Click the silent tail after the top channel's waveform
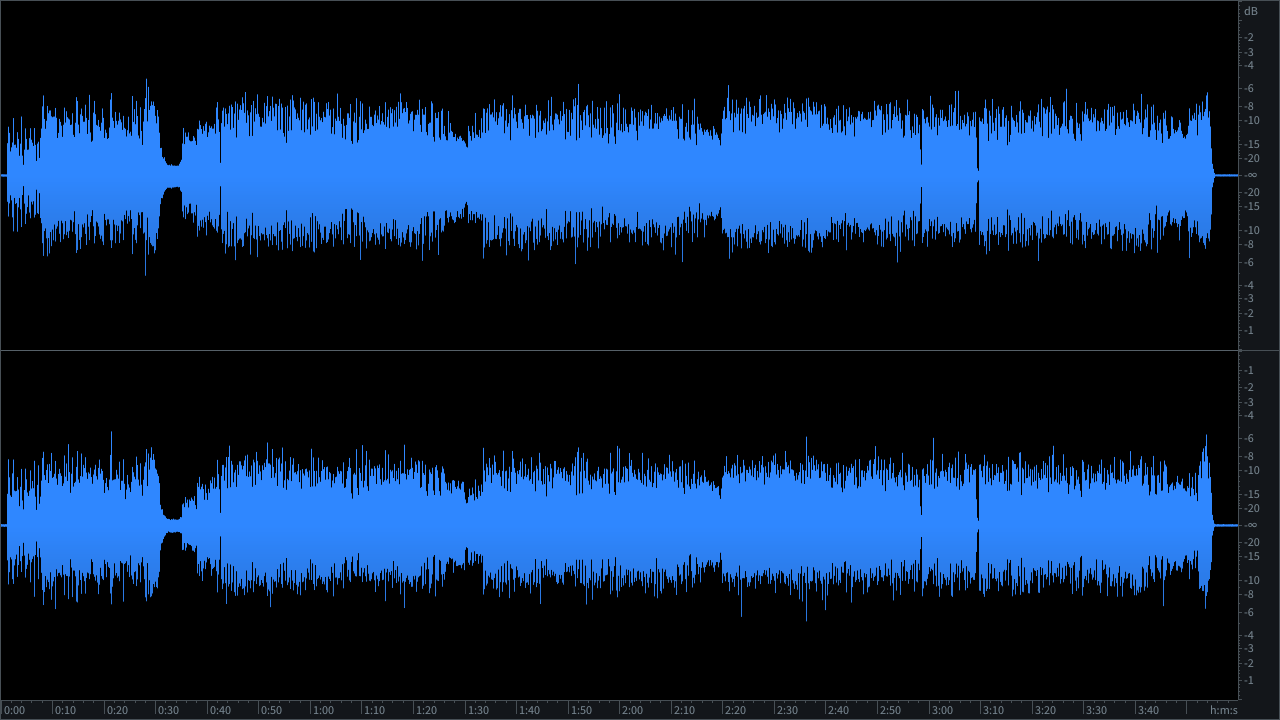Image resolution: width=1280 pixels, height=720 pixels. pos(1226,175)
